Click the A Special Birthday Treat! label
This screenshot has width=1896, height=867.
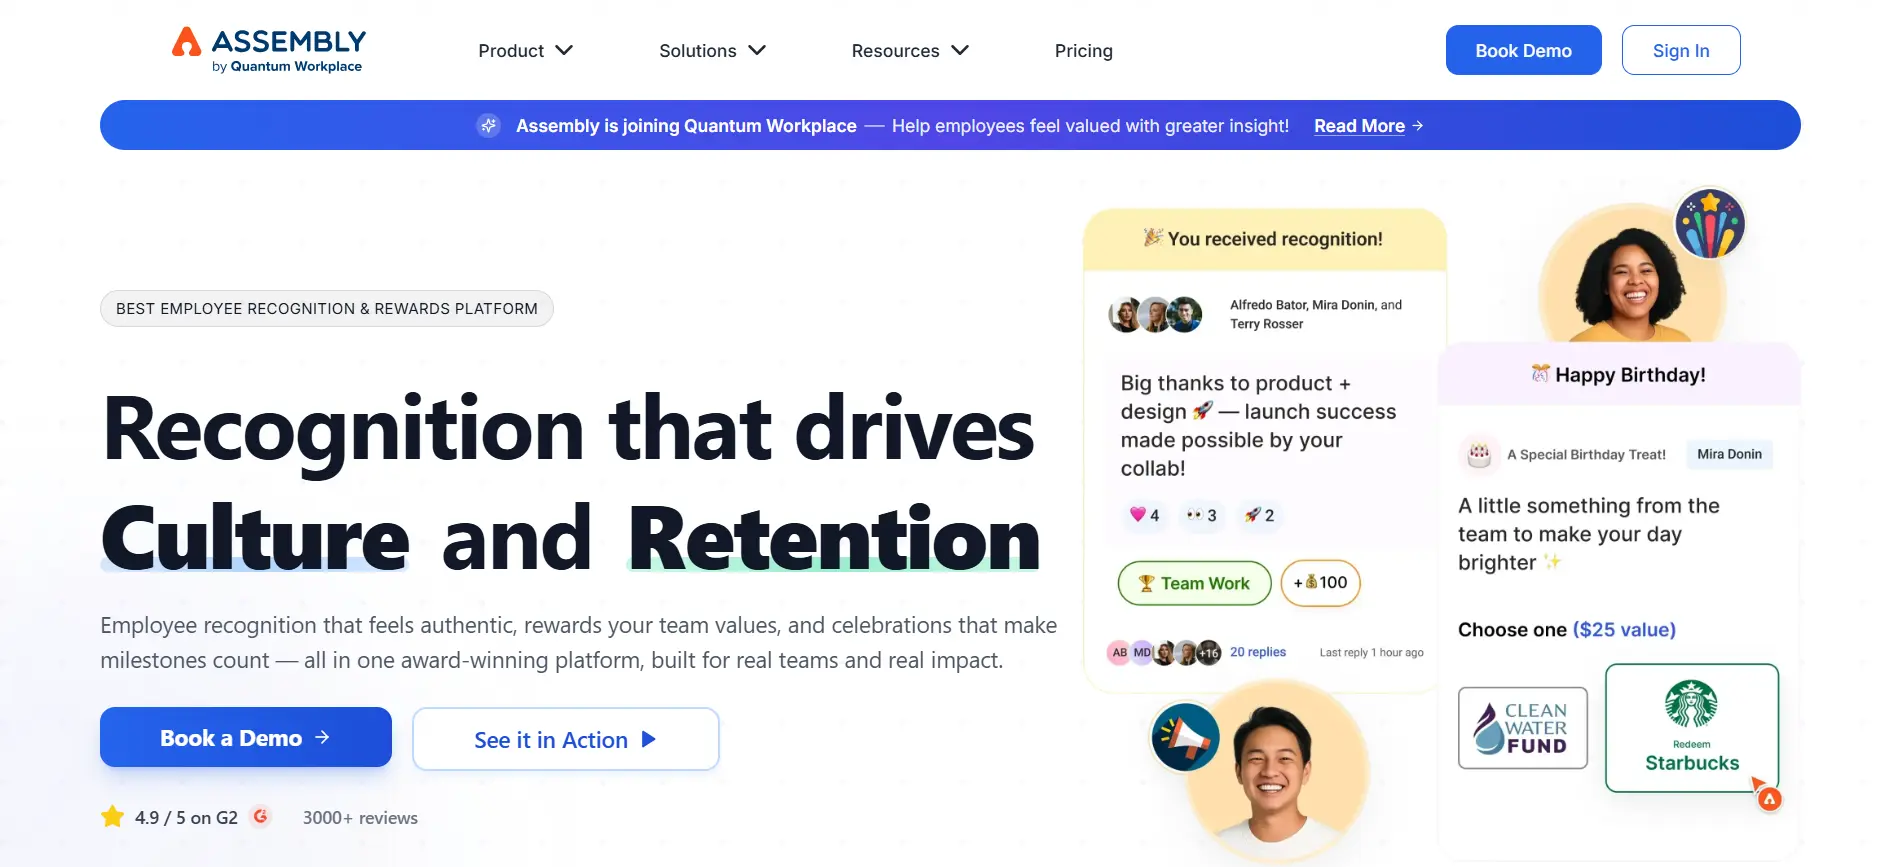1586,455
